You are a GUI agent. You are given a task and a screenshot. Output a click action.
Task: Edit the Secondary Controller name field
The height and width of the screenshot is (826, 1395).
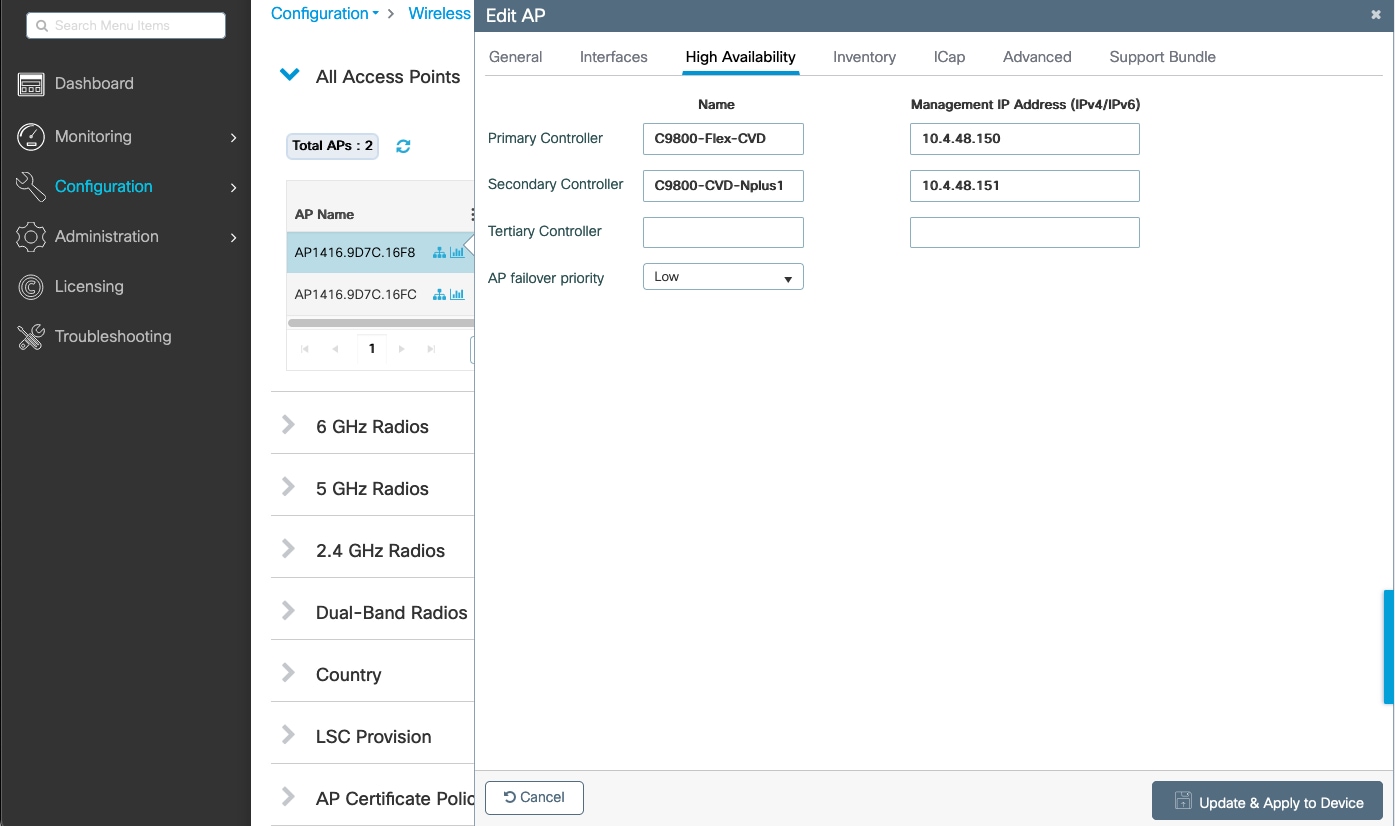723,186
